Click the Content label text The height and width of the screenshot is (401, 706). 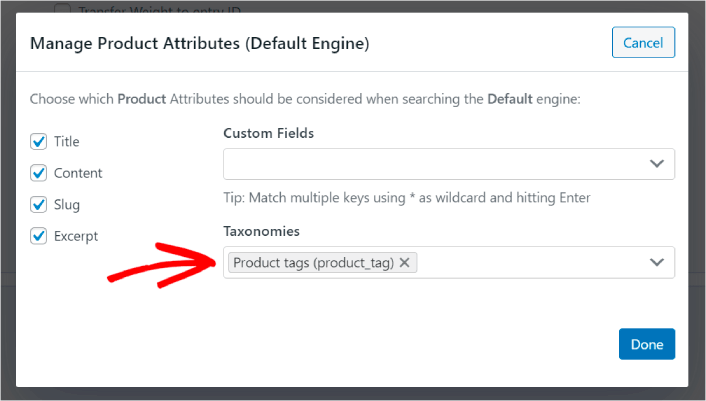point(78,173)
